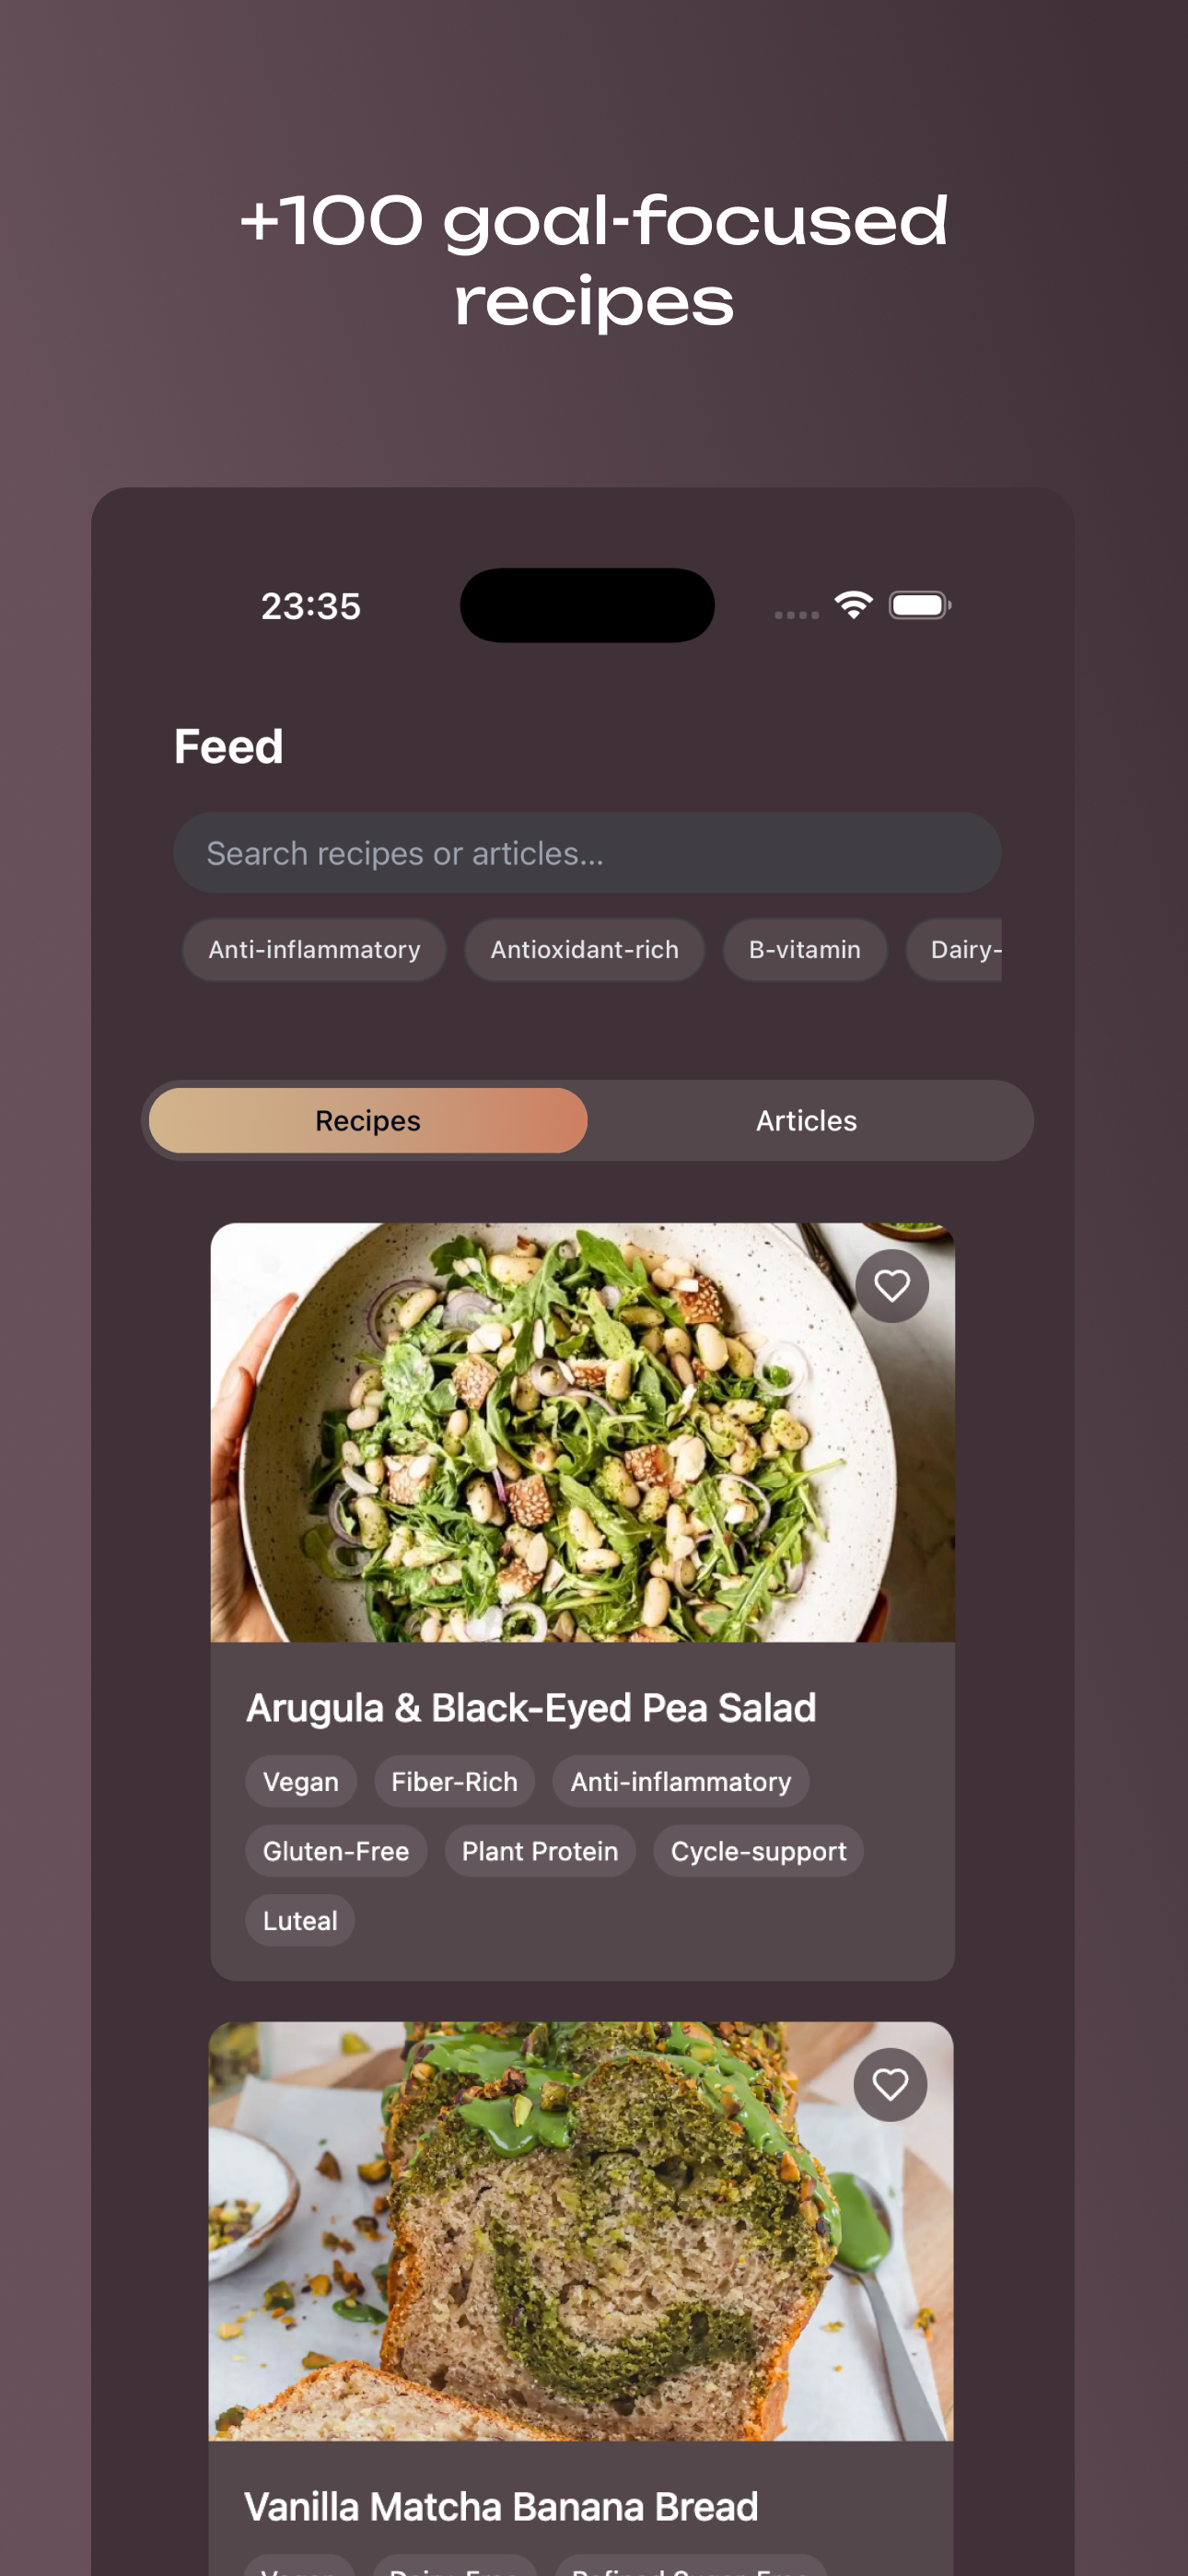The width and height of the screenshot is (1188, 2576).
Task: Switch to the Articles tab
Action: [807, 1121]
